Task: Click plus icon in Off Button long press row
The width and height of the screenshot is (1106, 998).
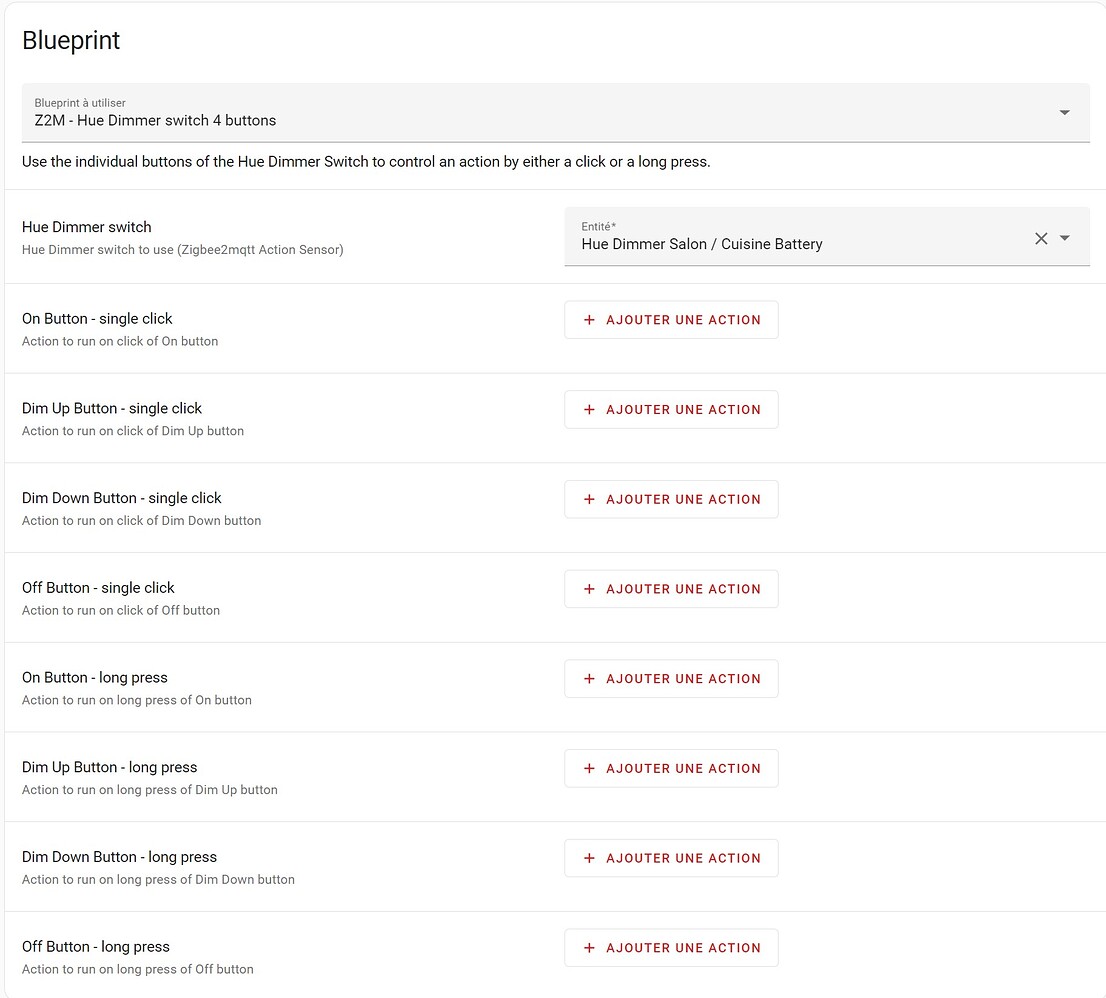Action: (589, 948)
